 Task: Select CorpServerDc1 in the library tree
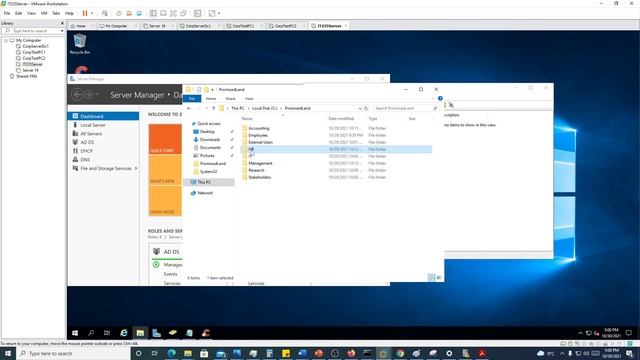coord(35,46)
